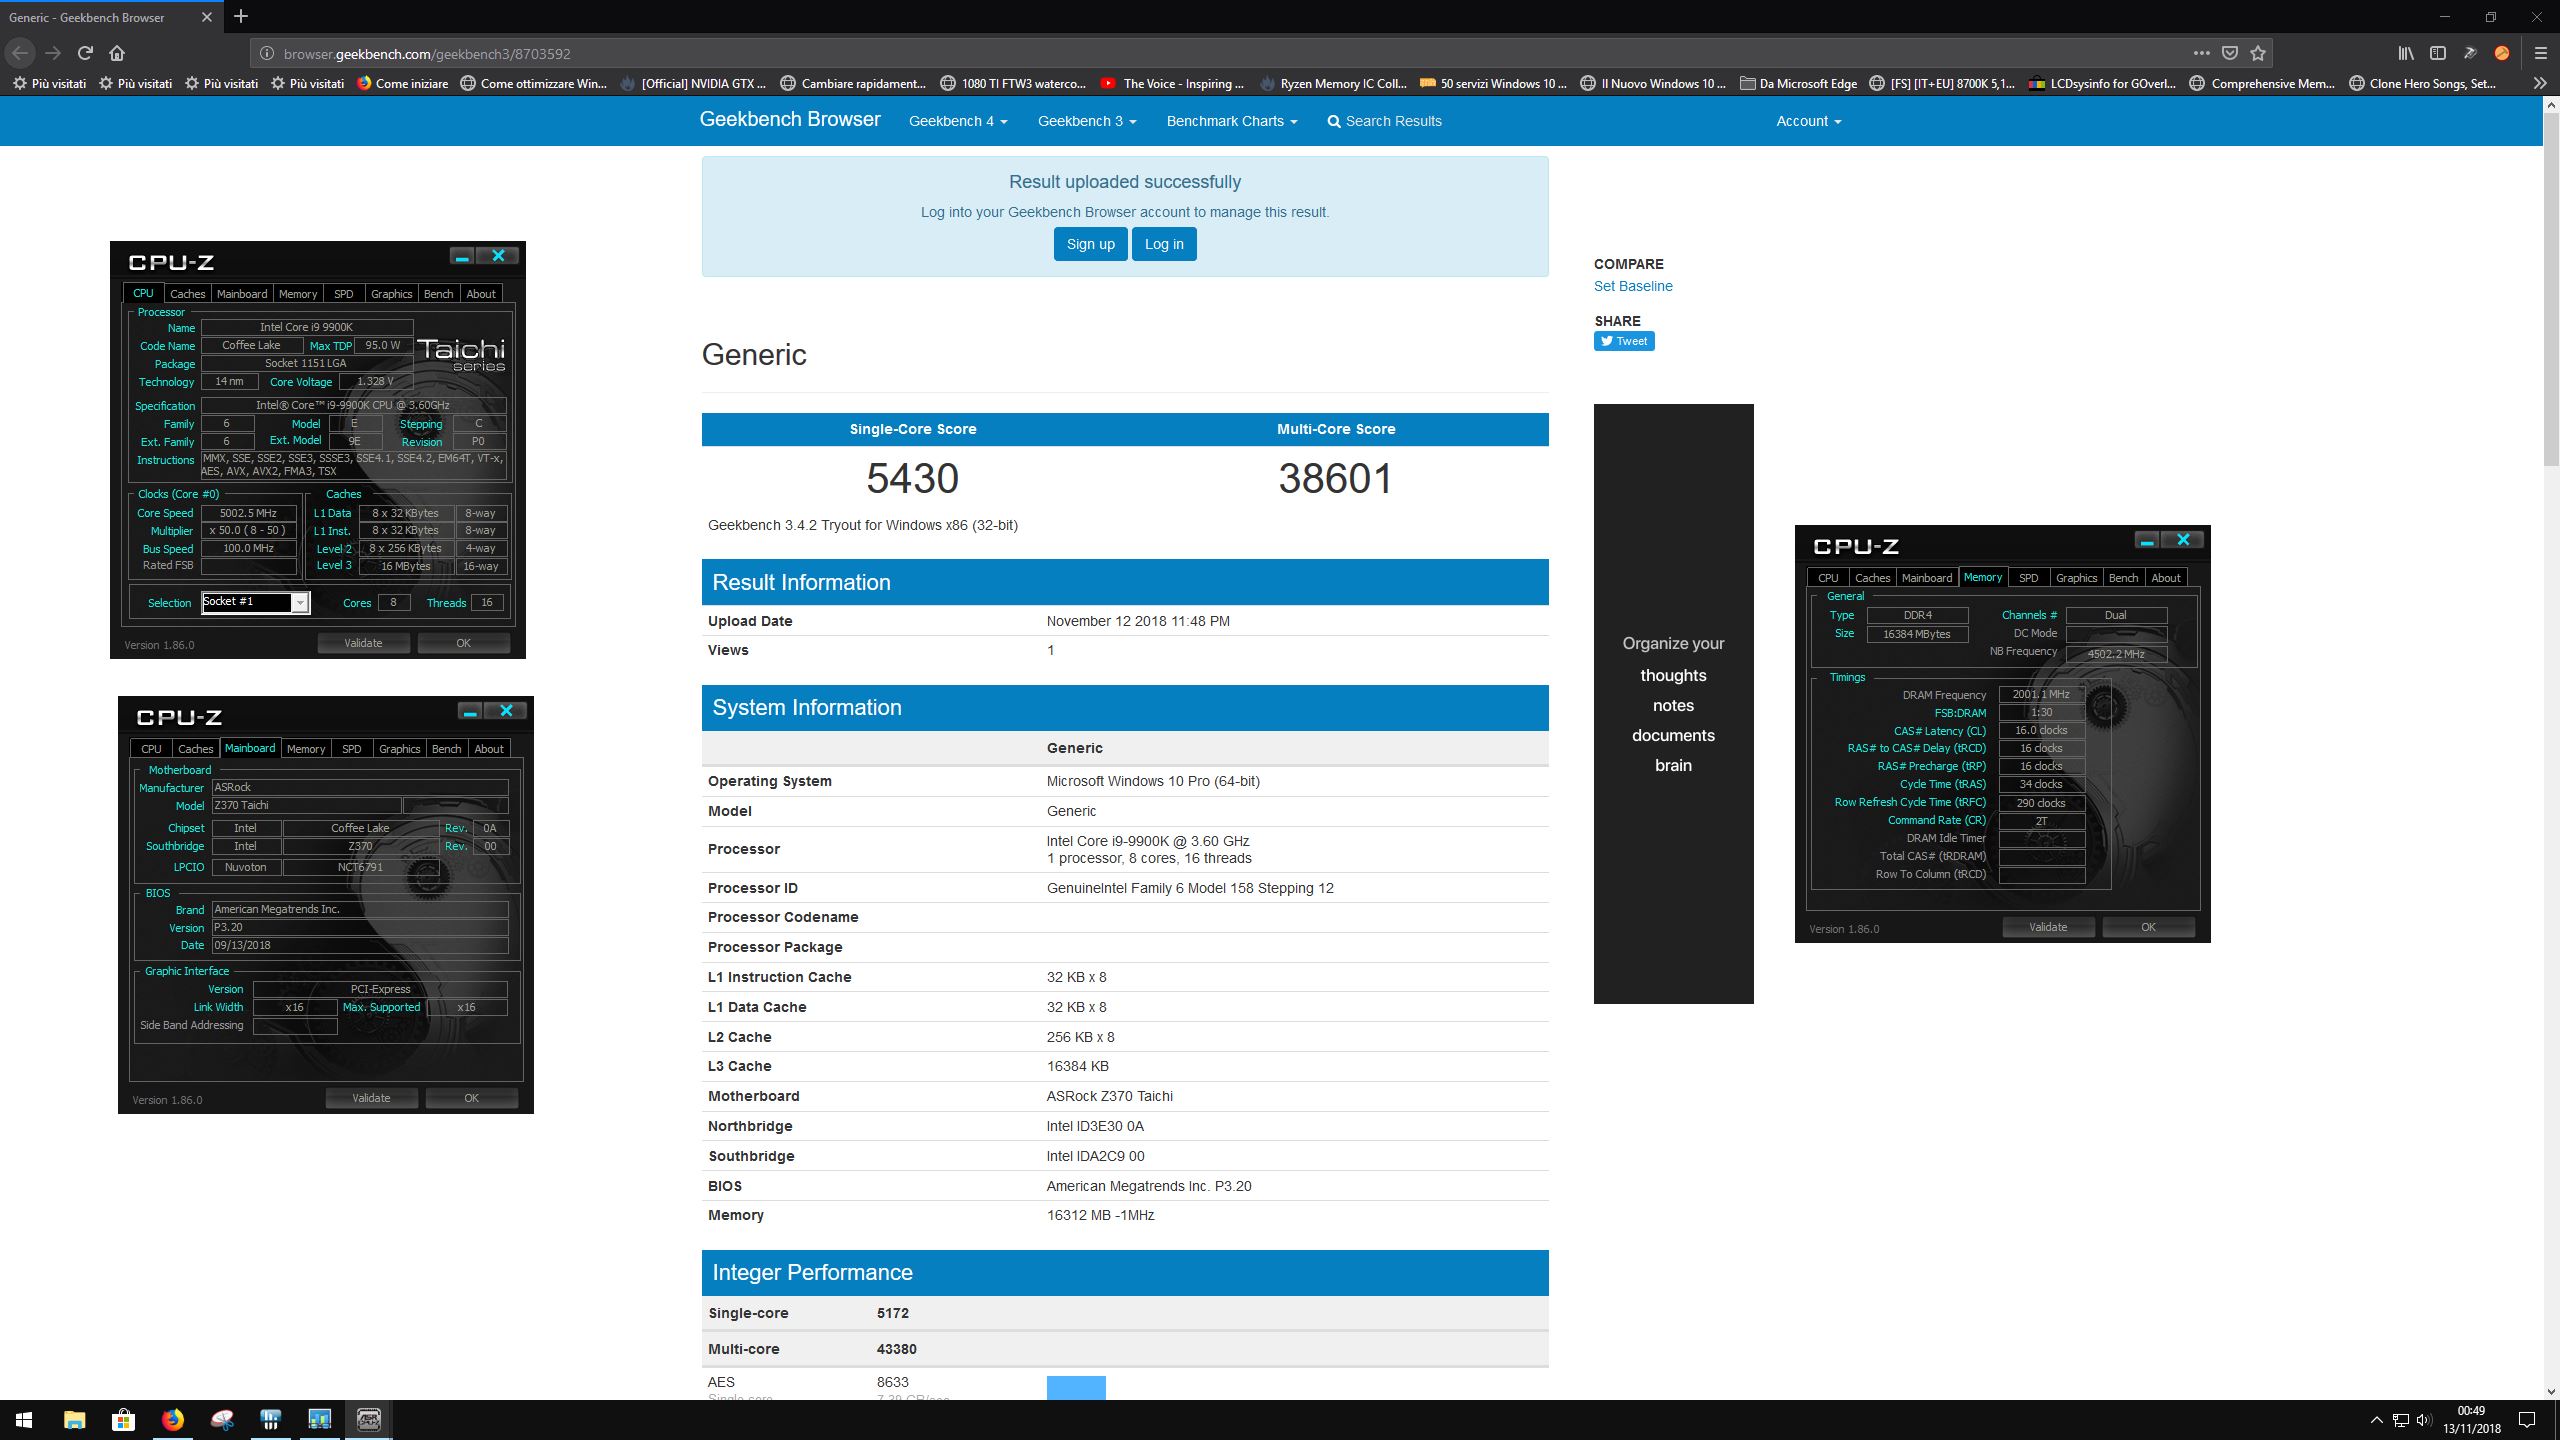Open a new browser tab

(x=241, y=16)
